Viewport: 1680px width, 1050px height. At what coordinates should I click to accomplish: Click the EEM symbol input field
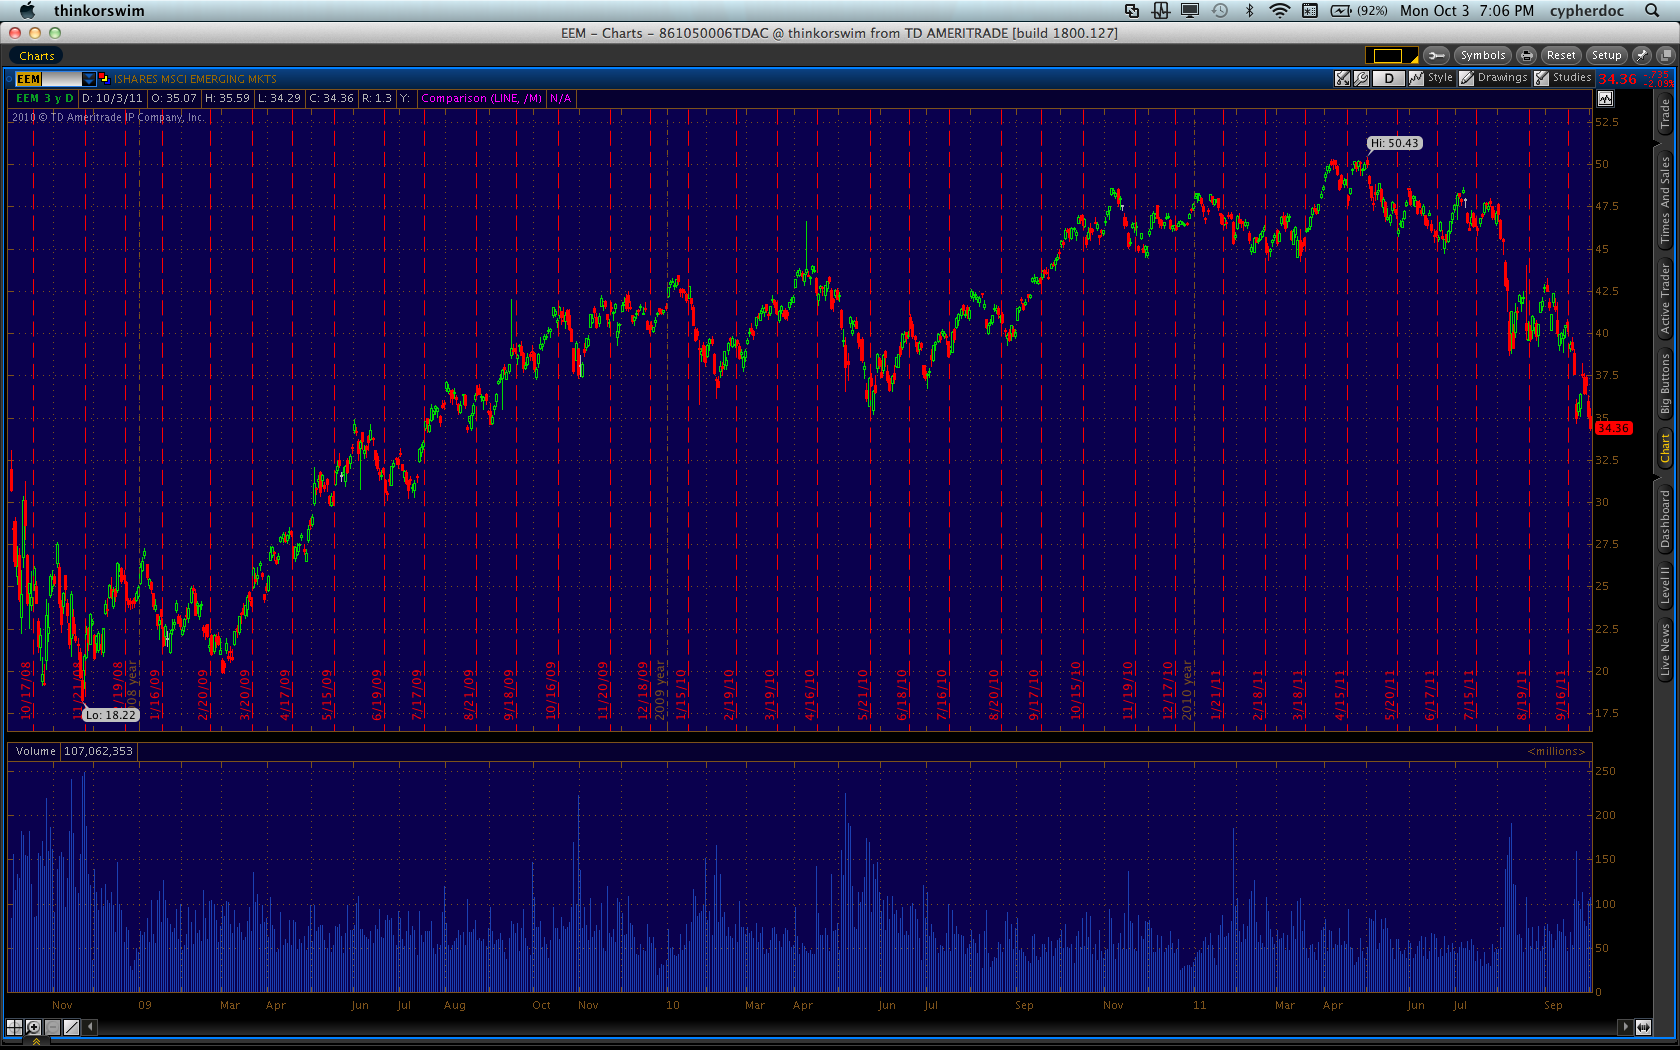click(48, 79)
